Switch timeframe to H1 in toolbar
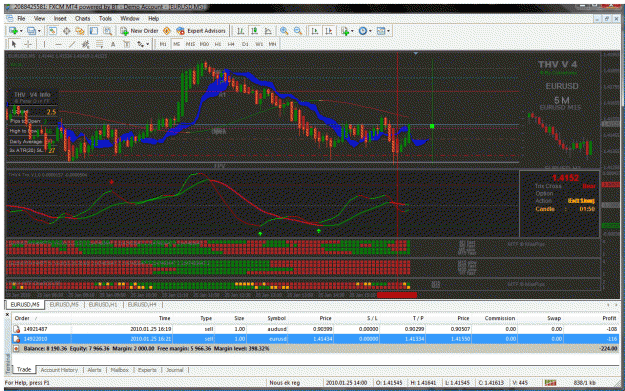Viewport: 625px width, 391px height. click(x=218, y=44)
